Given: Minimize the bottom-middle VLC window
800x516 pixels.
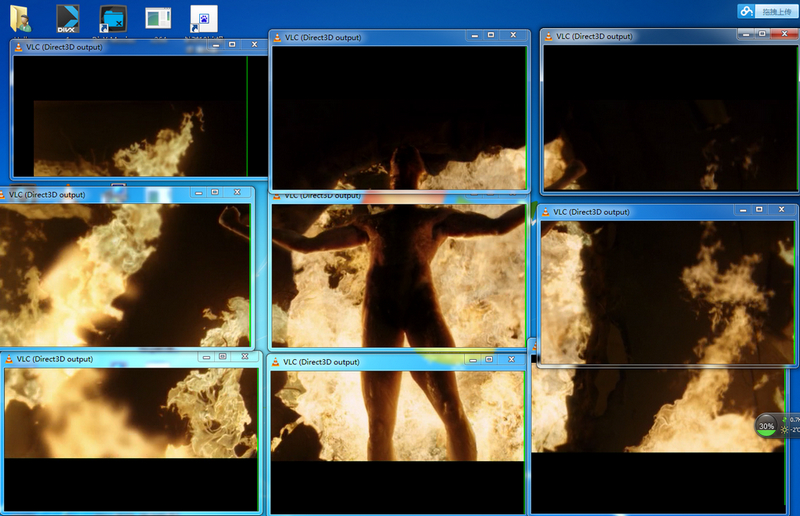Looking at the screenshot, I should point(473,360).
